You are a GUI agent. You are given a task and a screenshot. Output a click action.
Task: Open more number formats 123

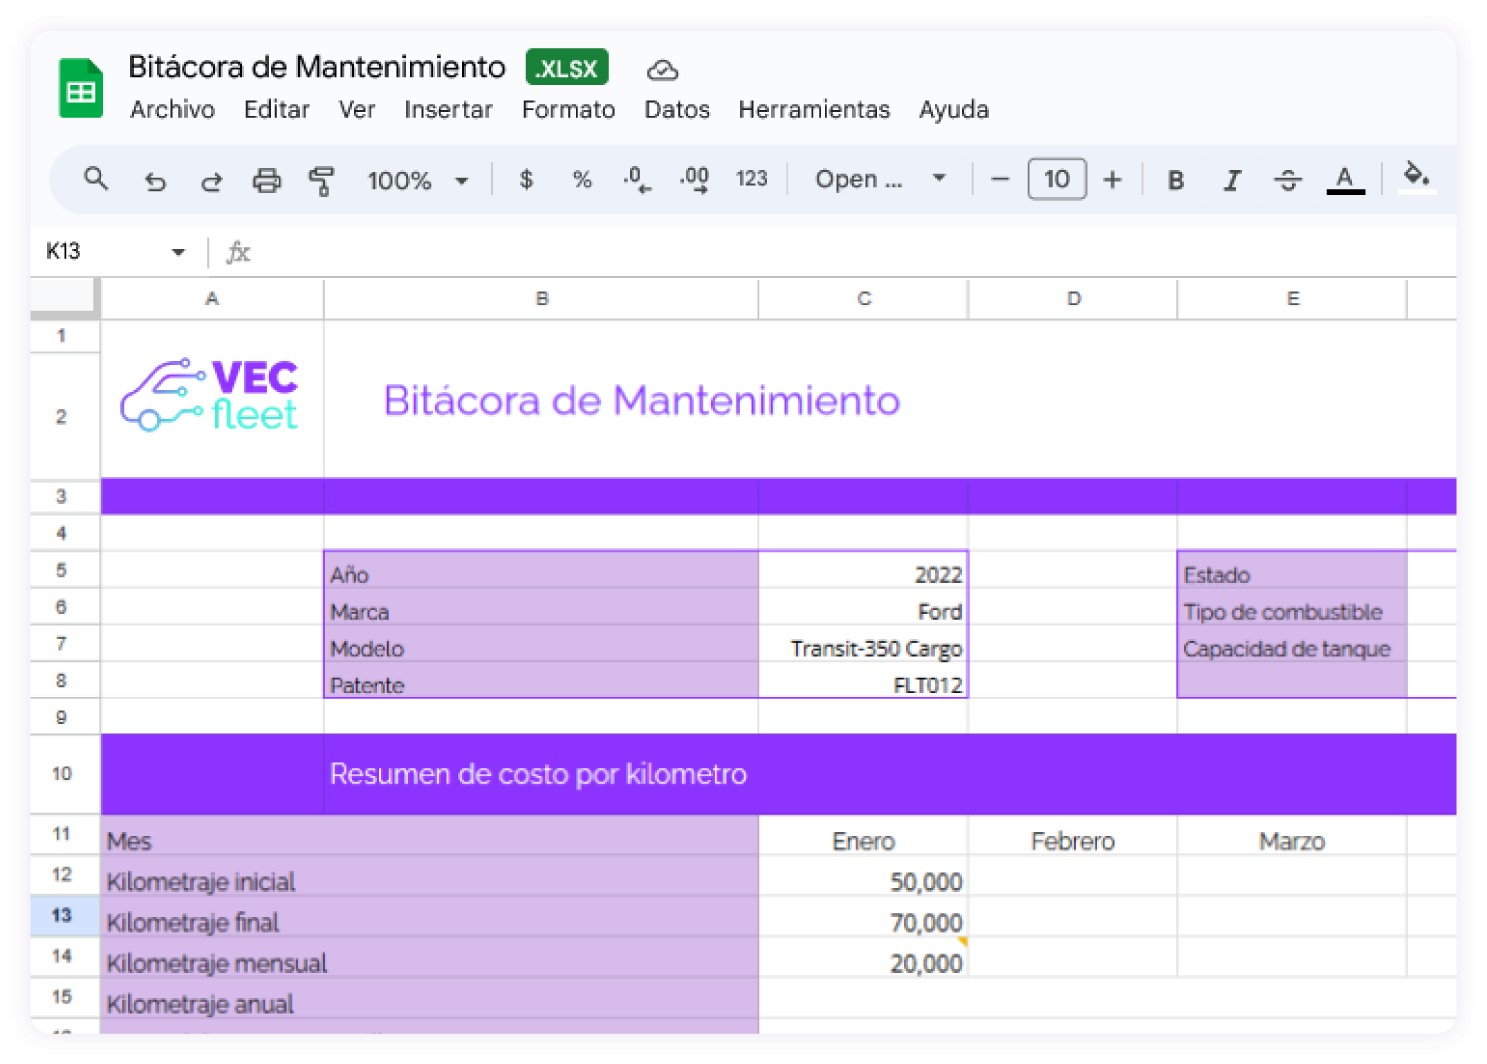click(x=751, y=179)
